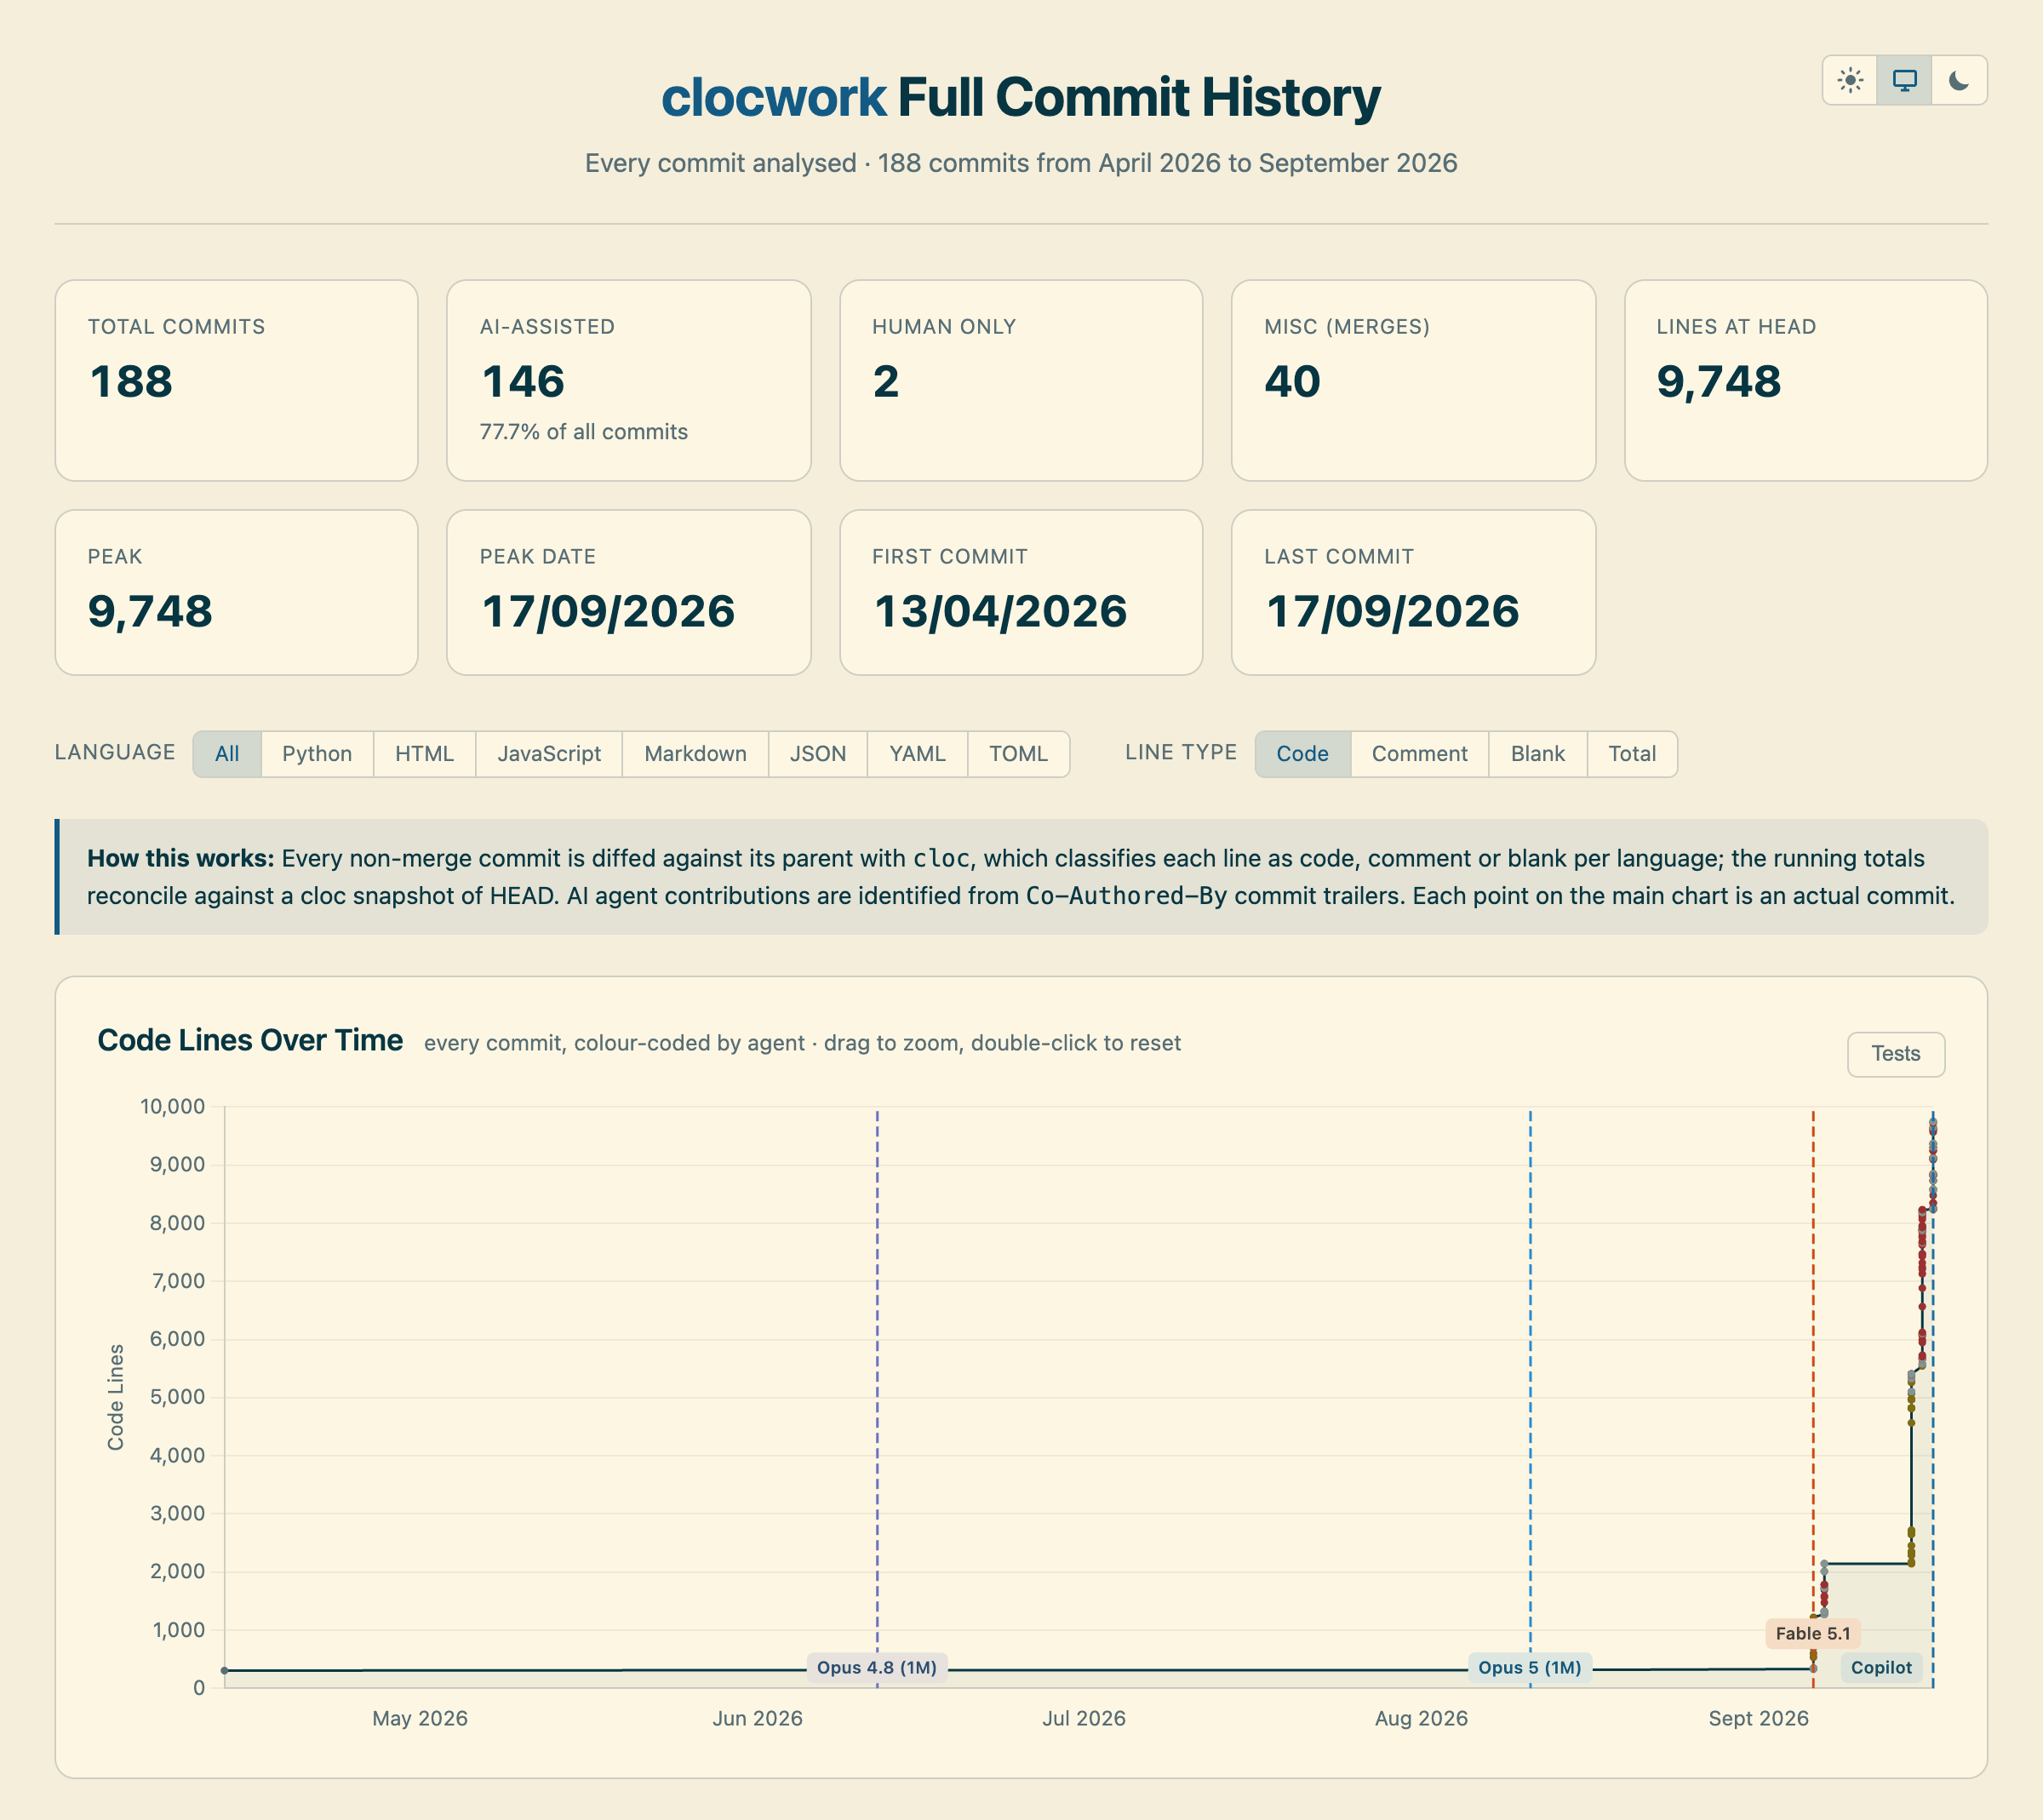Click the Last Commit card

coord(1413,592)
